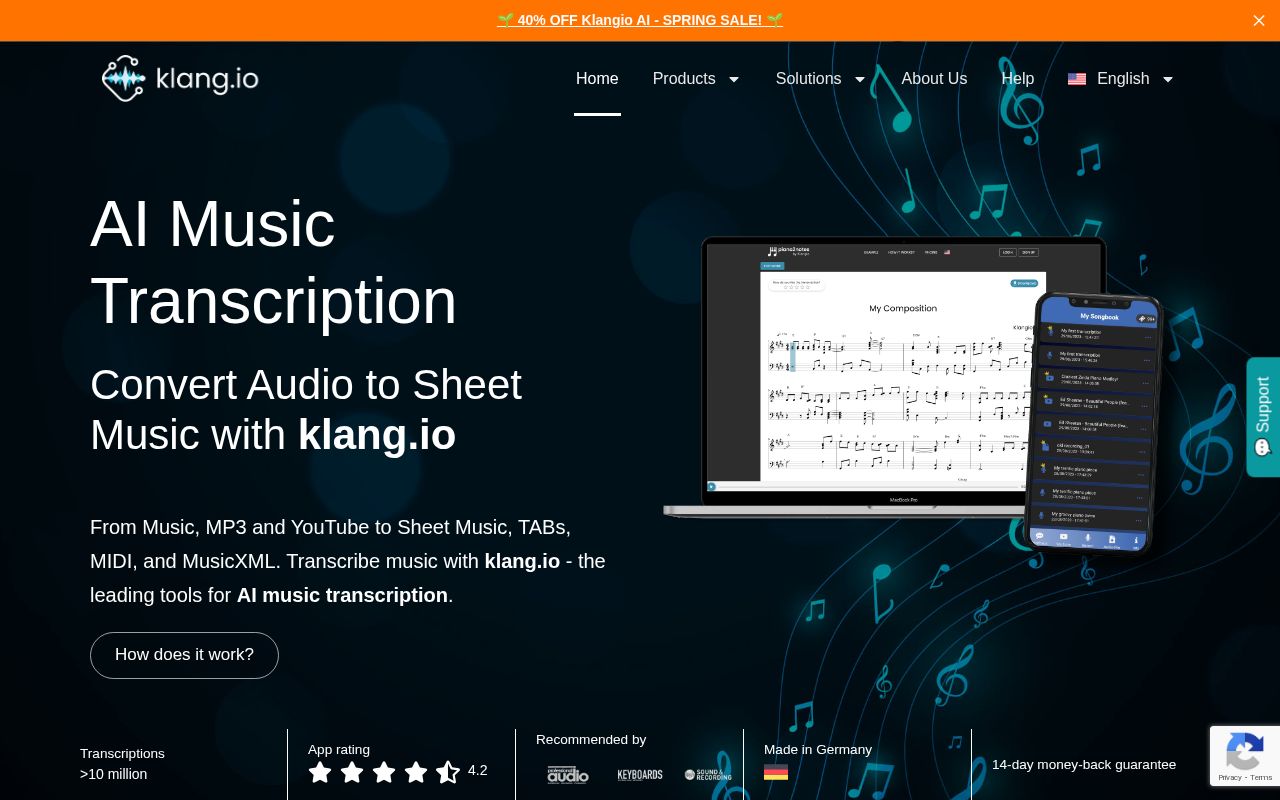Screen dimensions: 1280x800
Task: Click the 4.2 app rating value
Action: (478, 770)
